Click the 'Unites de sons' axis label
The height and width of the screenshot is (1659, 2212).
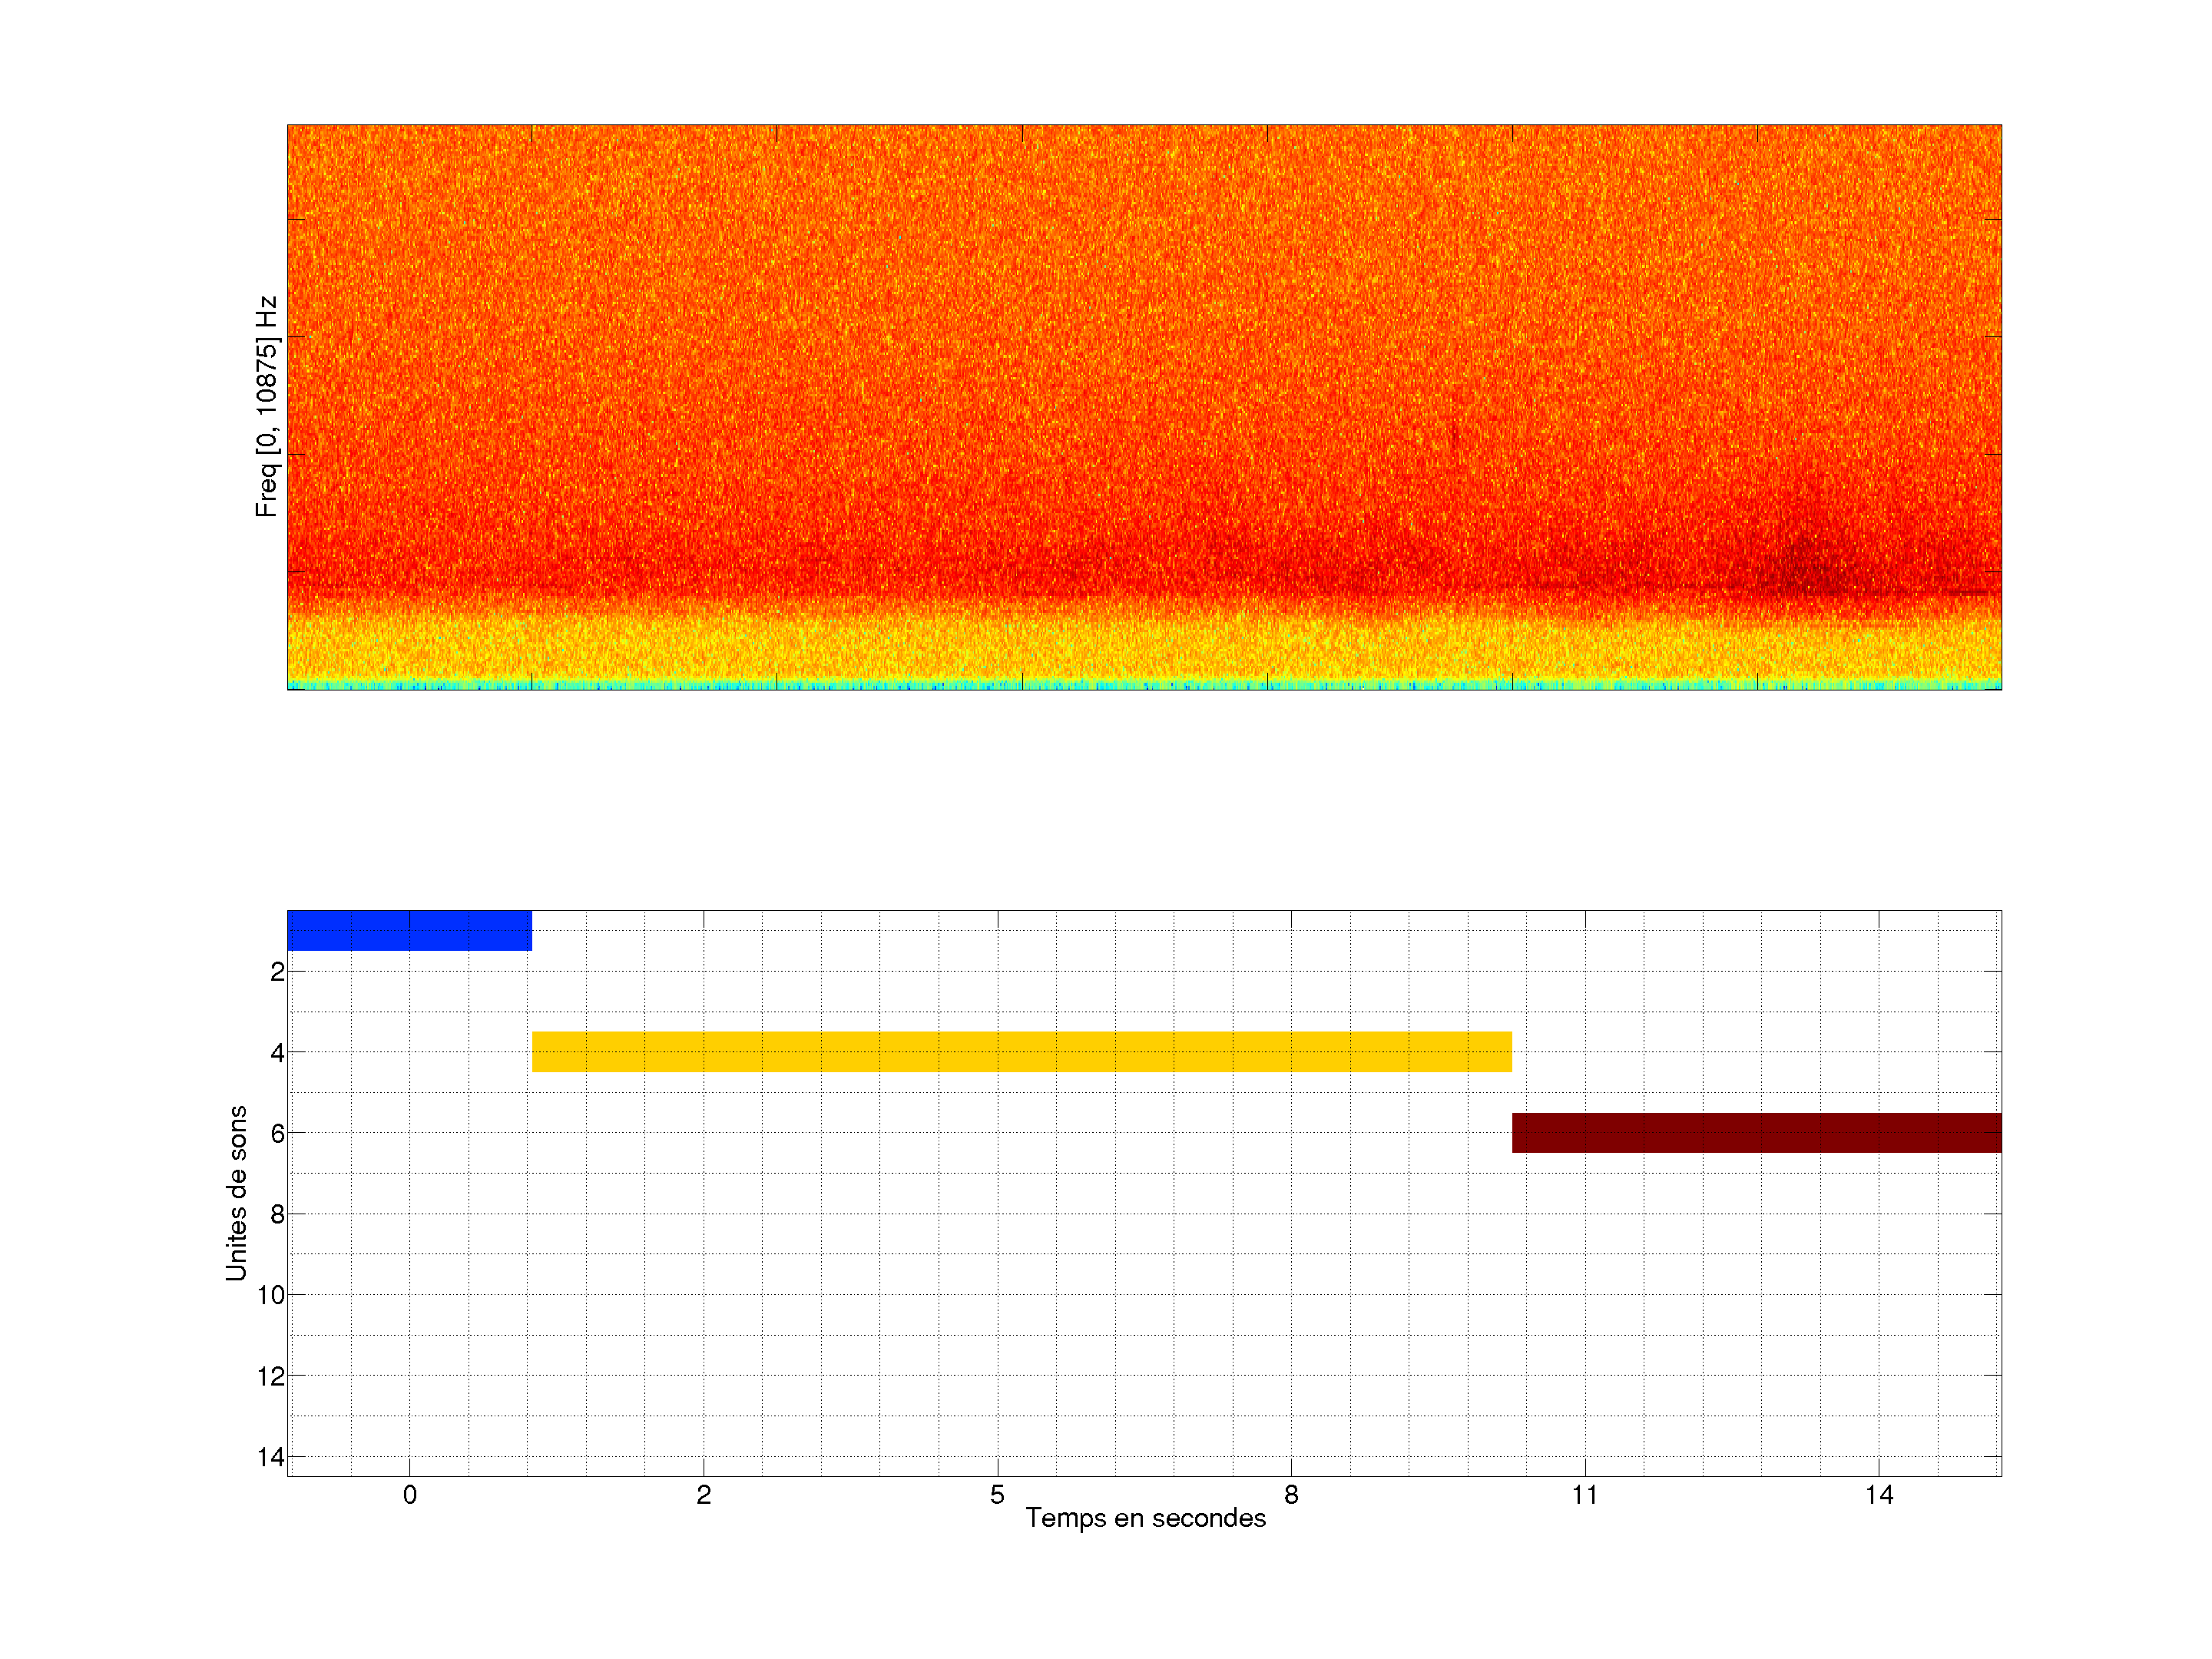coord(236,1193)
